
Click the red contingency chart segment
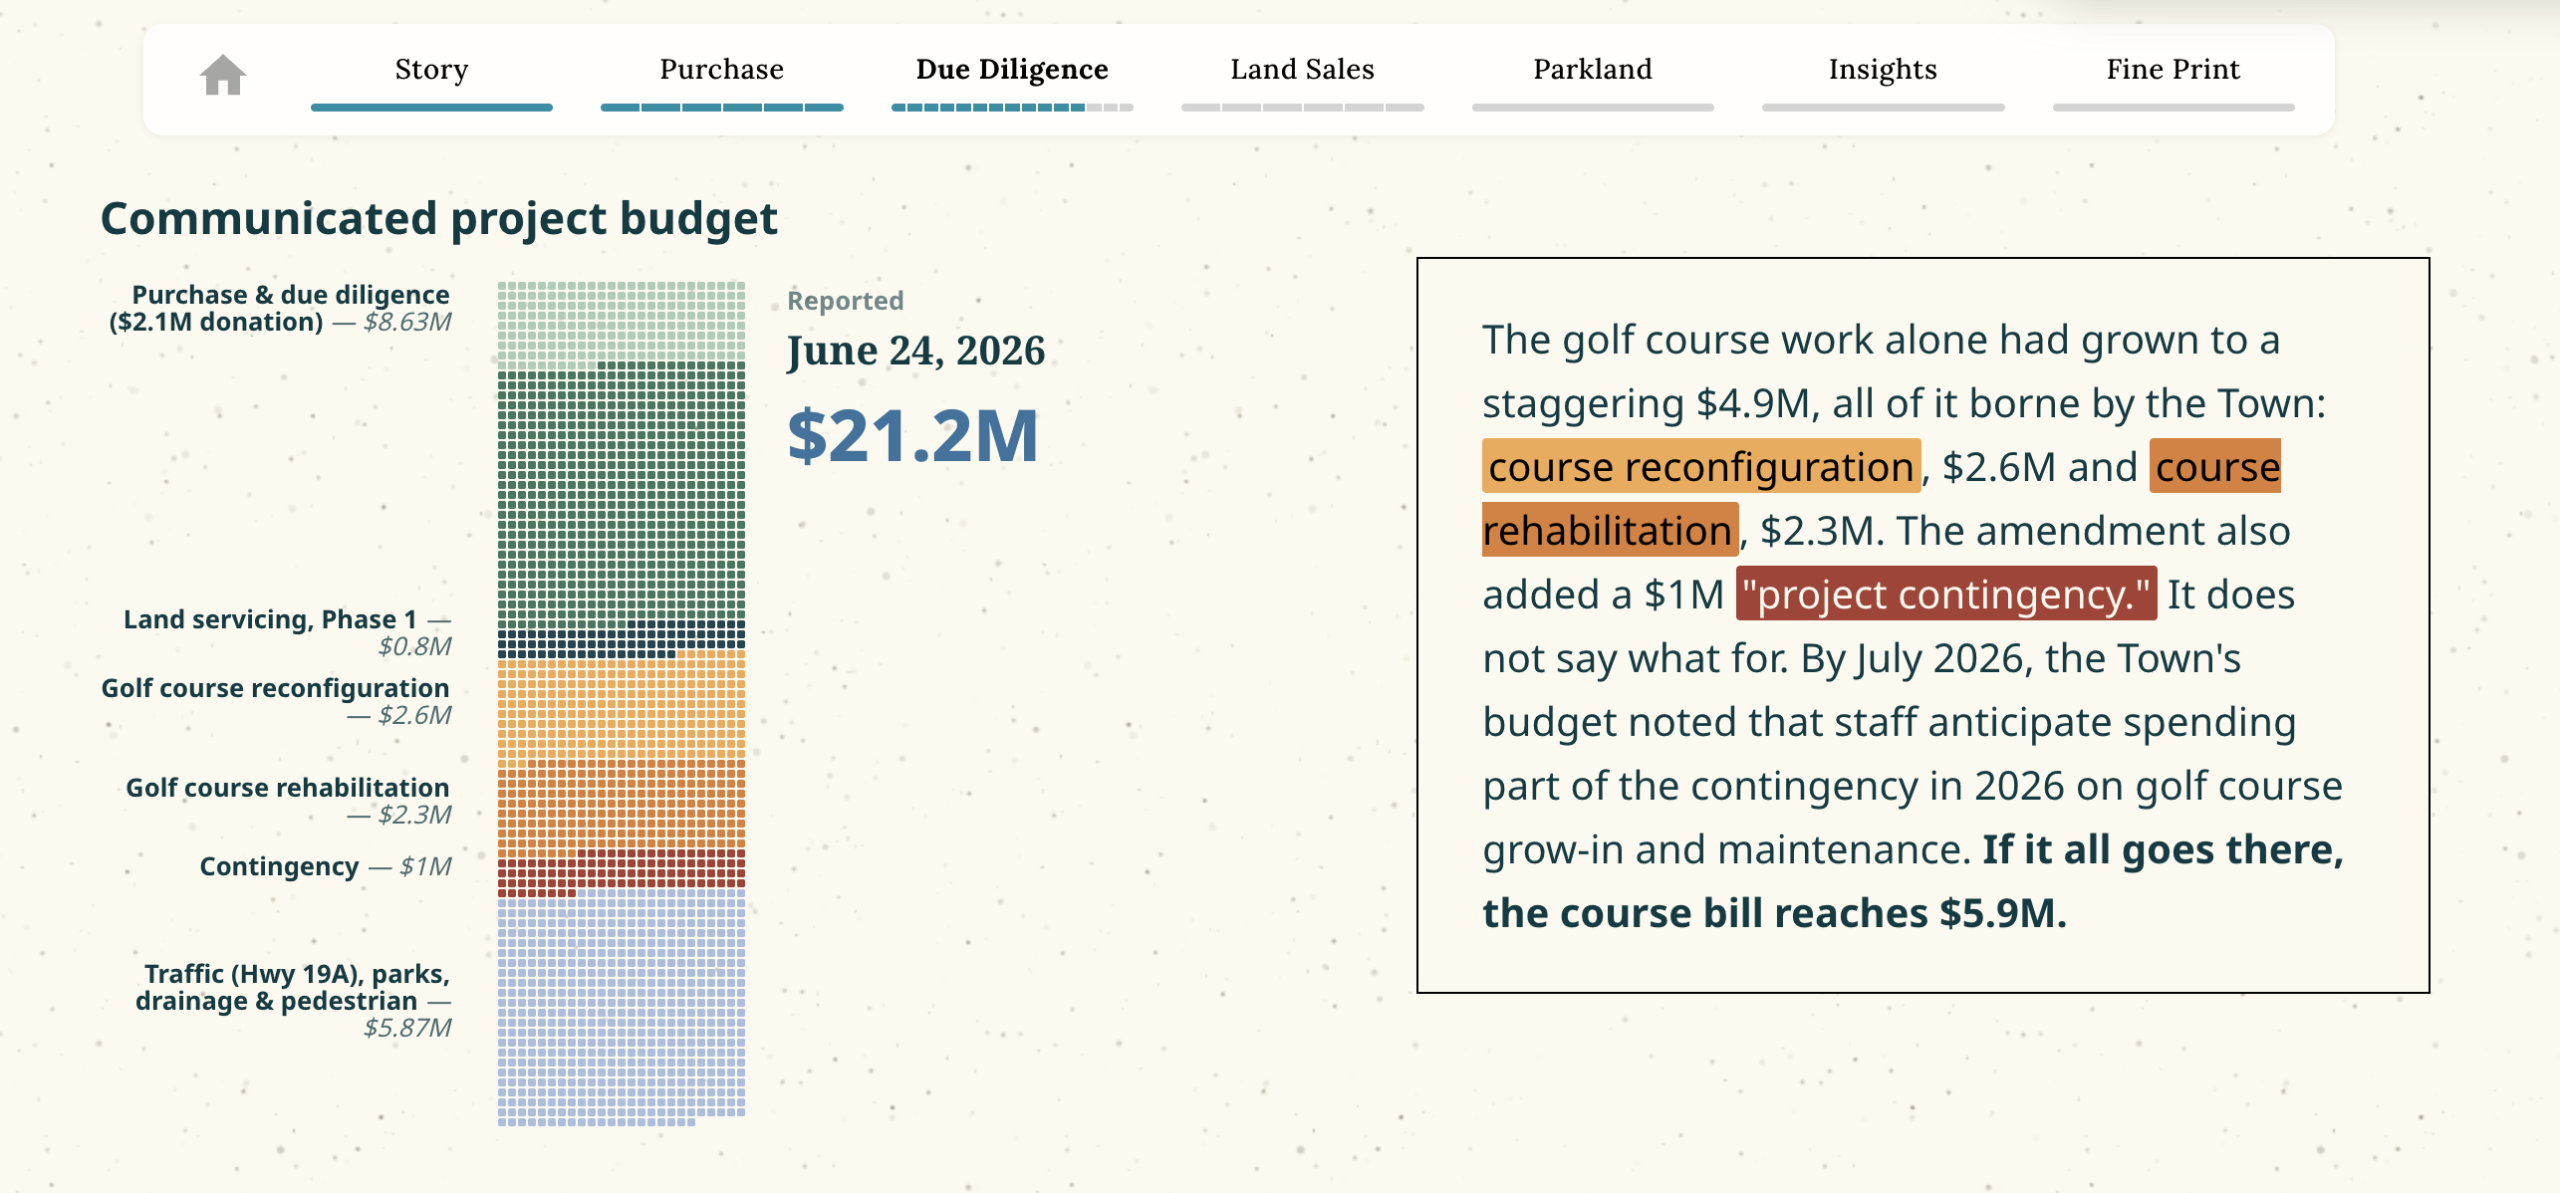point(621,873)
